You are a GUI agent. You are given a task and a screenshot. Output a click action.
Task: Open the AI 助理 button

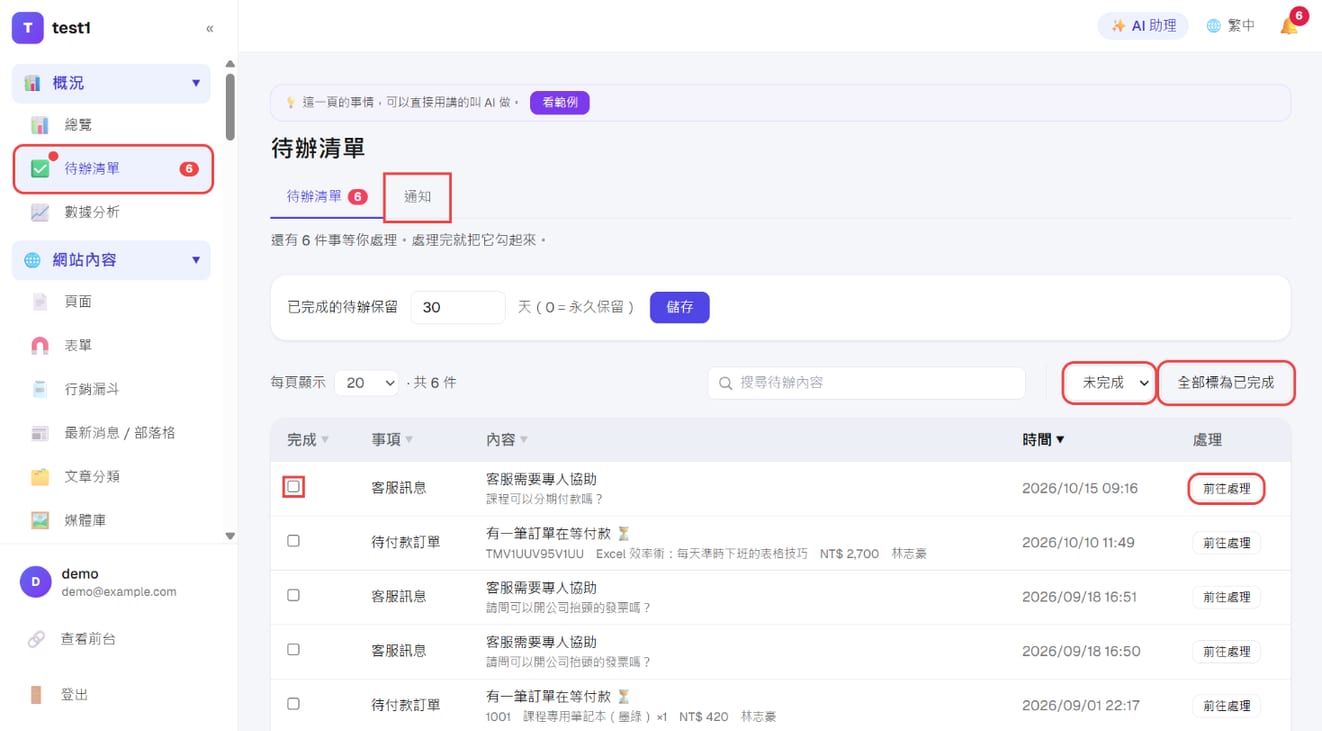(x=1143, y=26)
